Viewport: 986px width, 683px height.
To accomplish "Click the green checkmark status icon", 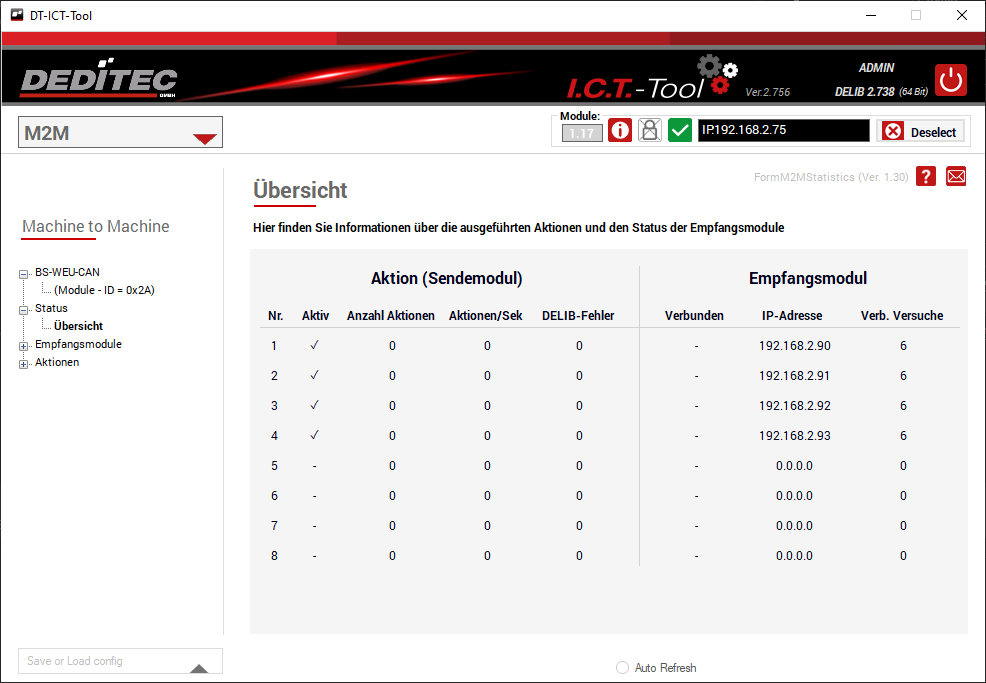I will pyautogui.click(x=680, y=131).
